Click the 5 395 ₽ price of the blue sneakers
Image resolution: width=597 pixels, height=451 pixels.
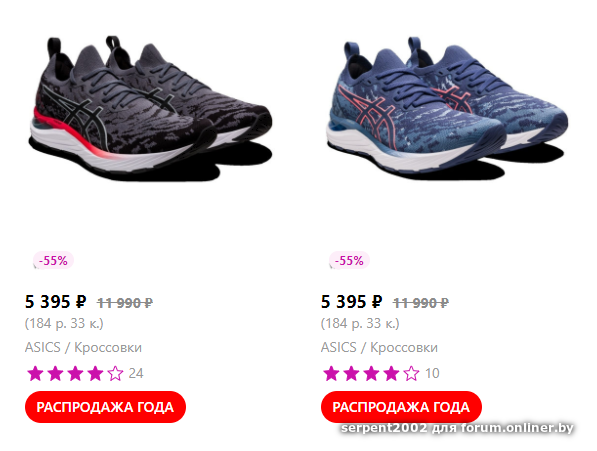351,302
